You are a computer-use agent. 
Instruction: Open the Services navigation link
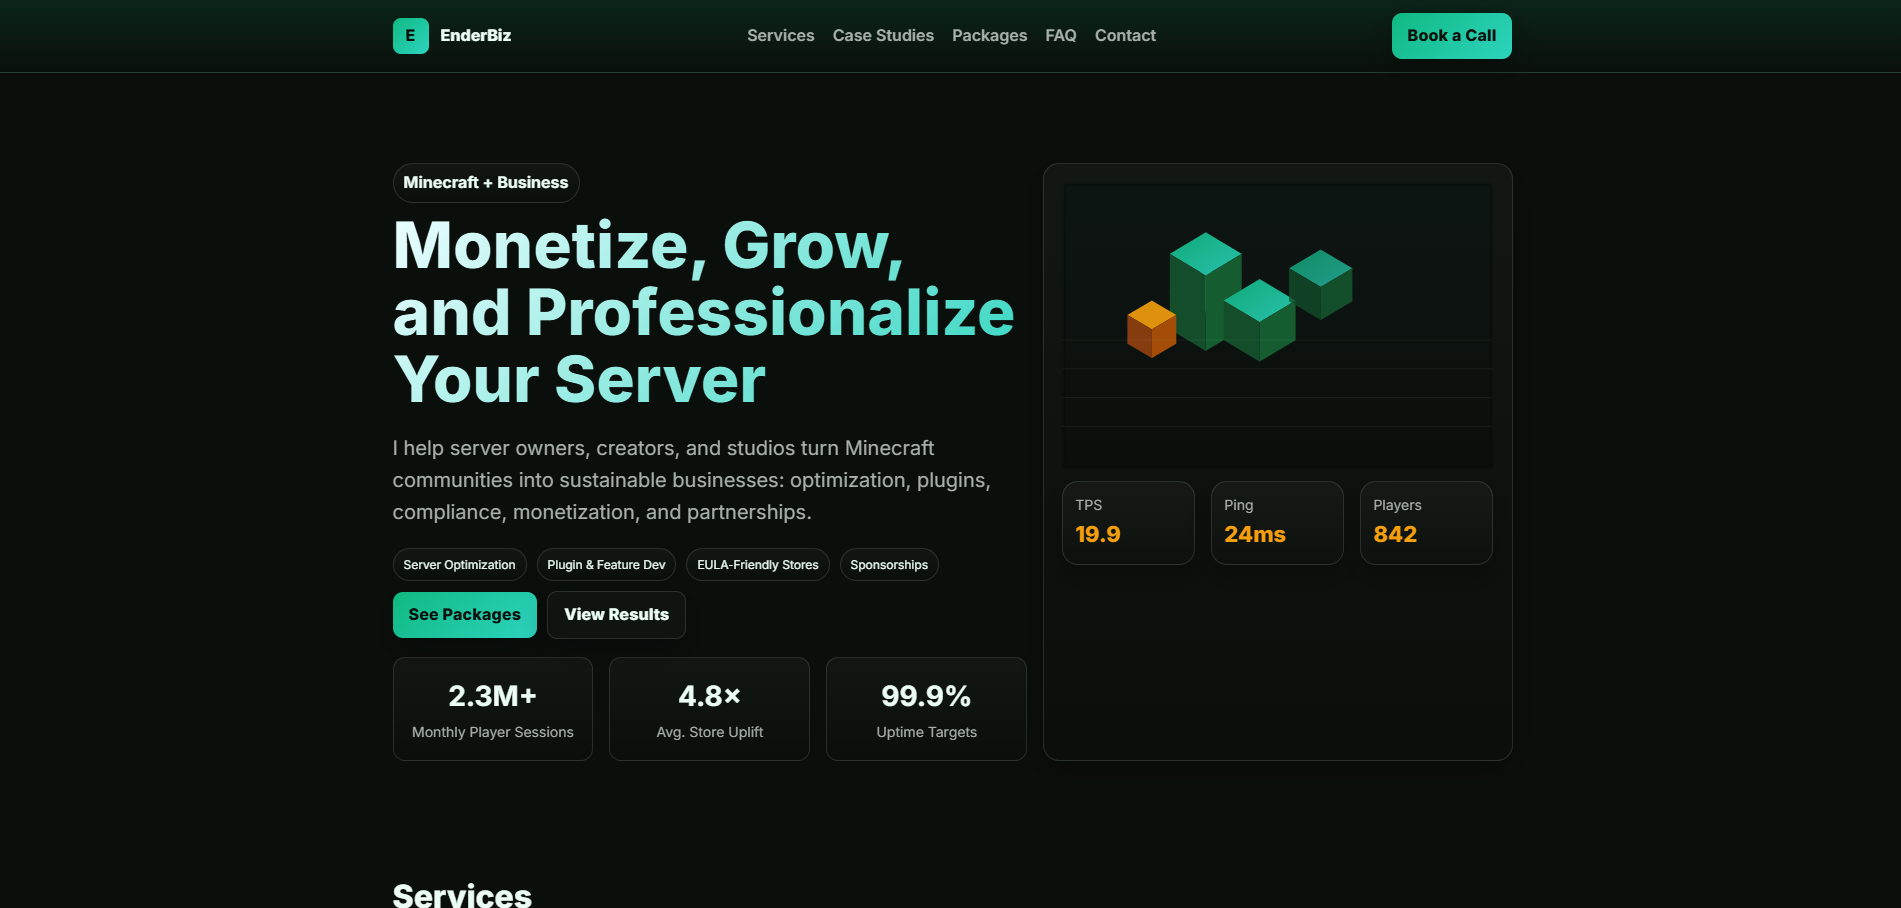click(x=780, y=36)
